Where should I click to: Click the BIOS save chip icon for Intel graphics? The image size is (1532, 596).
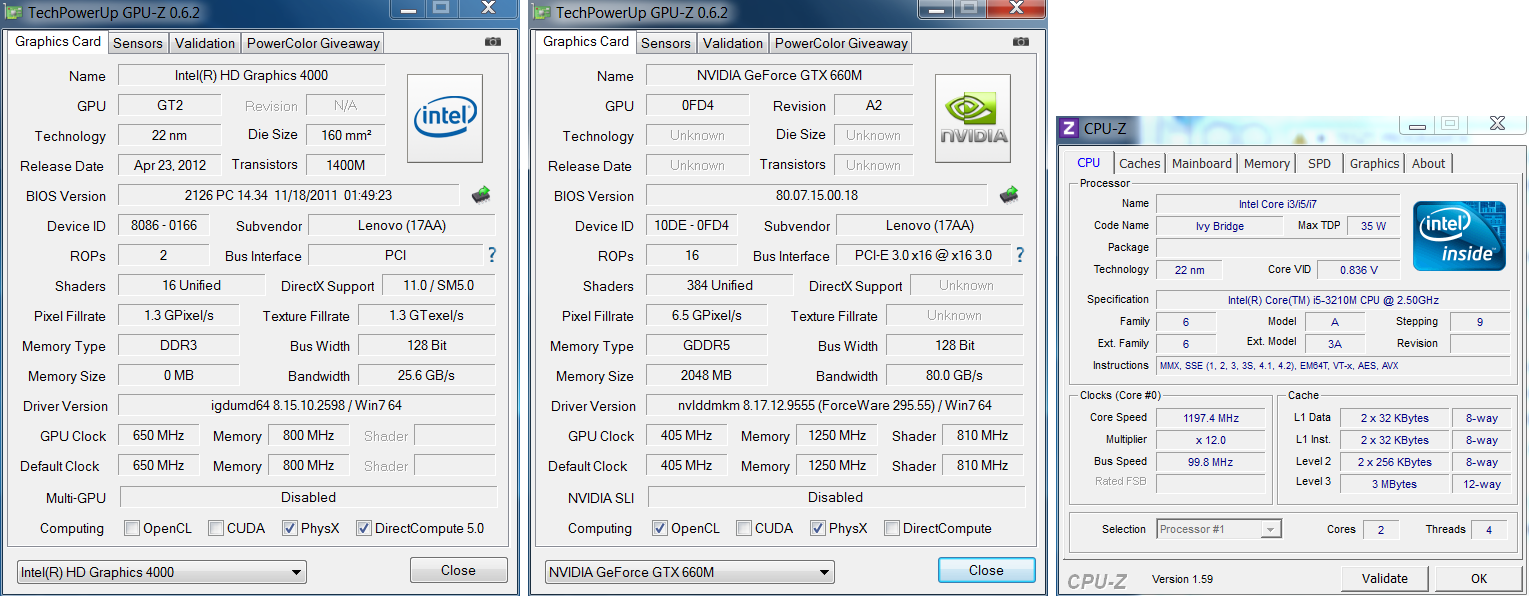point(481,195)
